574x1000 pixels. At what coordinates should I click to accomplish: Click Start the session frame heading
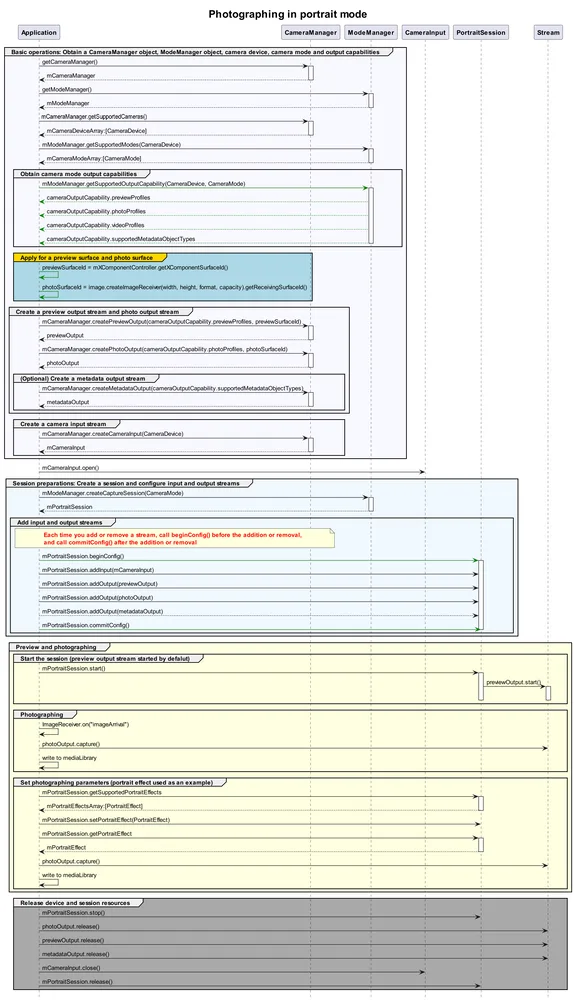tap(105, 659)
